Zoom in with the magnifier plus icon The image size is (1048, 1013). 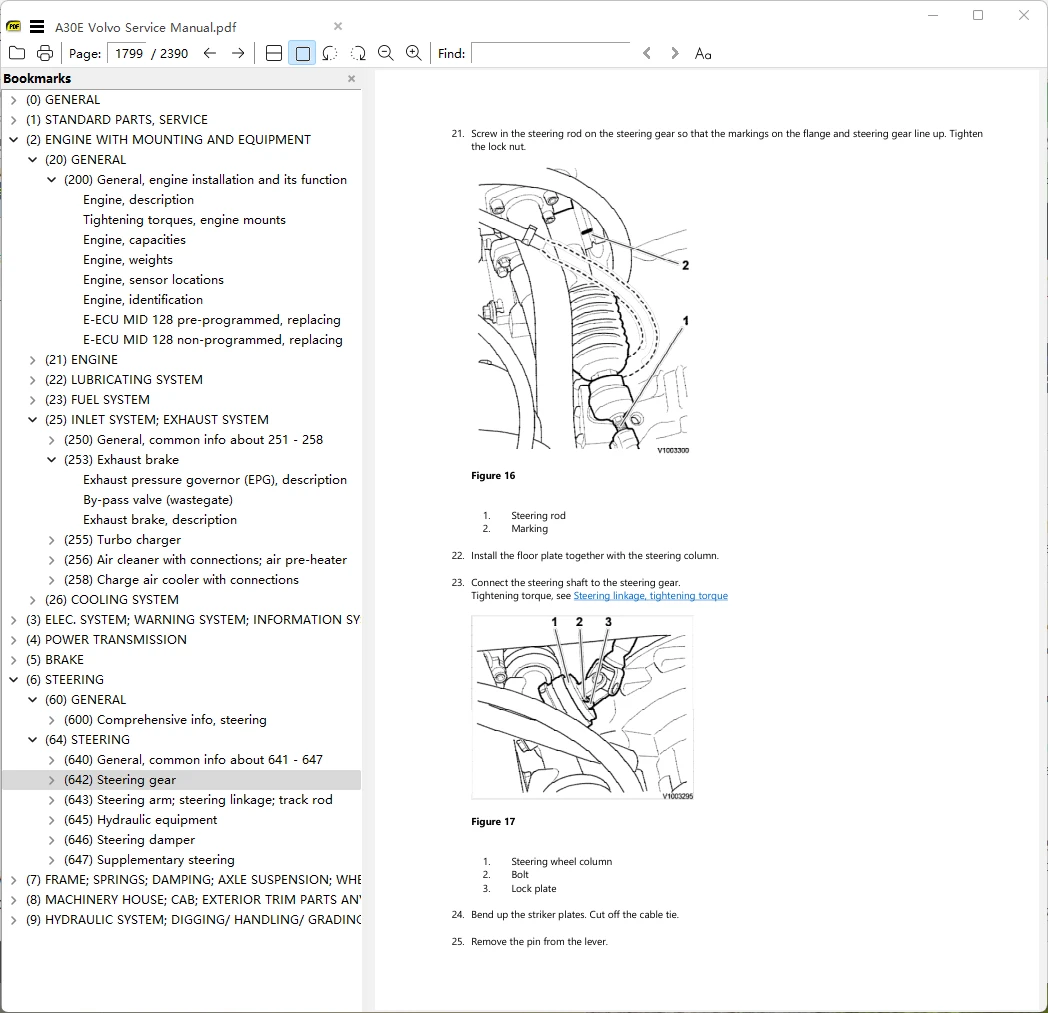414,53
